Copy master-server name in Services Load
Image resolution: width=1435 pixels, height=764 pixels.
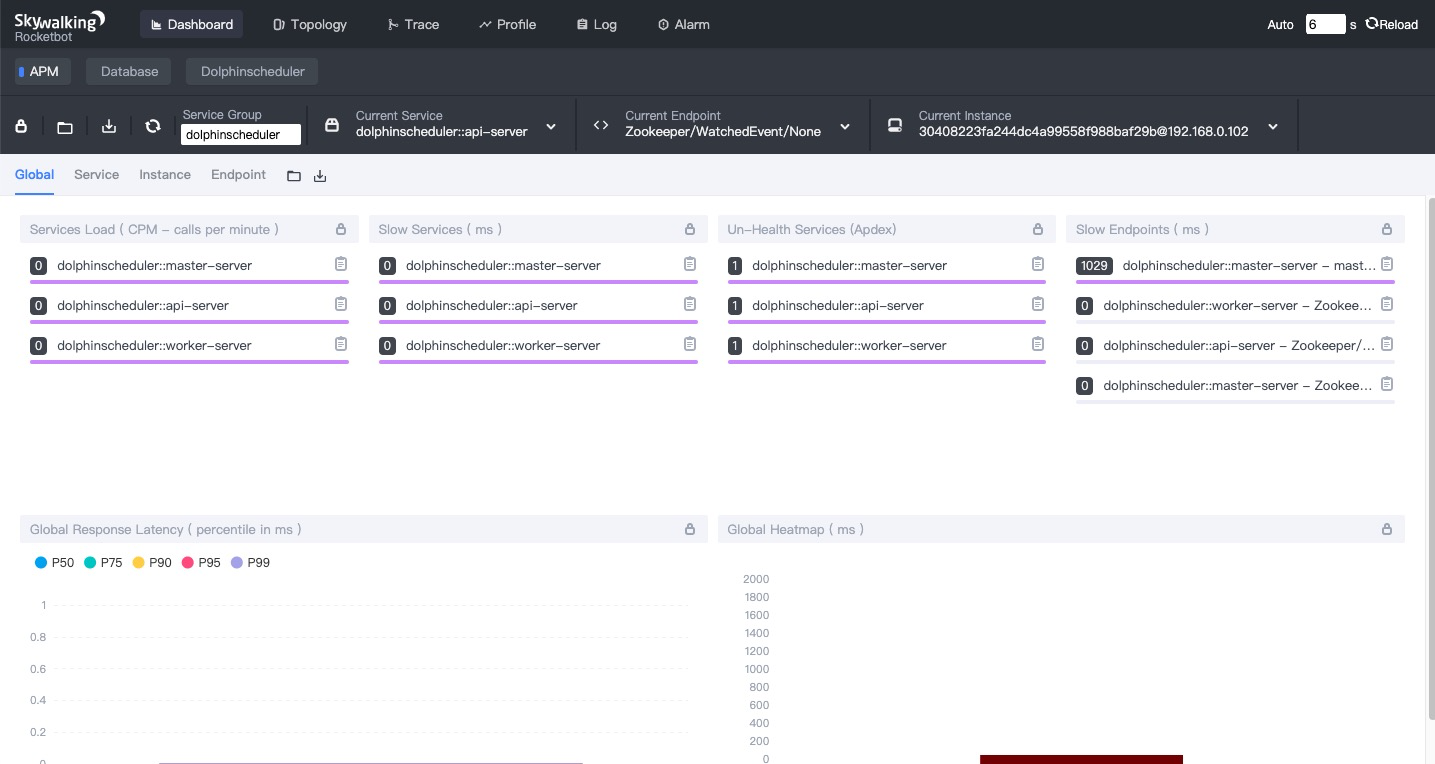pos(341,264)
